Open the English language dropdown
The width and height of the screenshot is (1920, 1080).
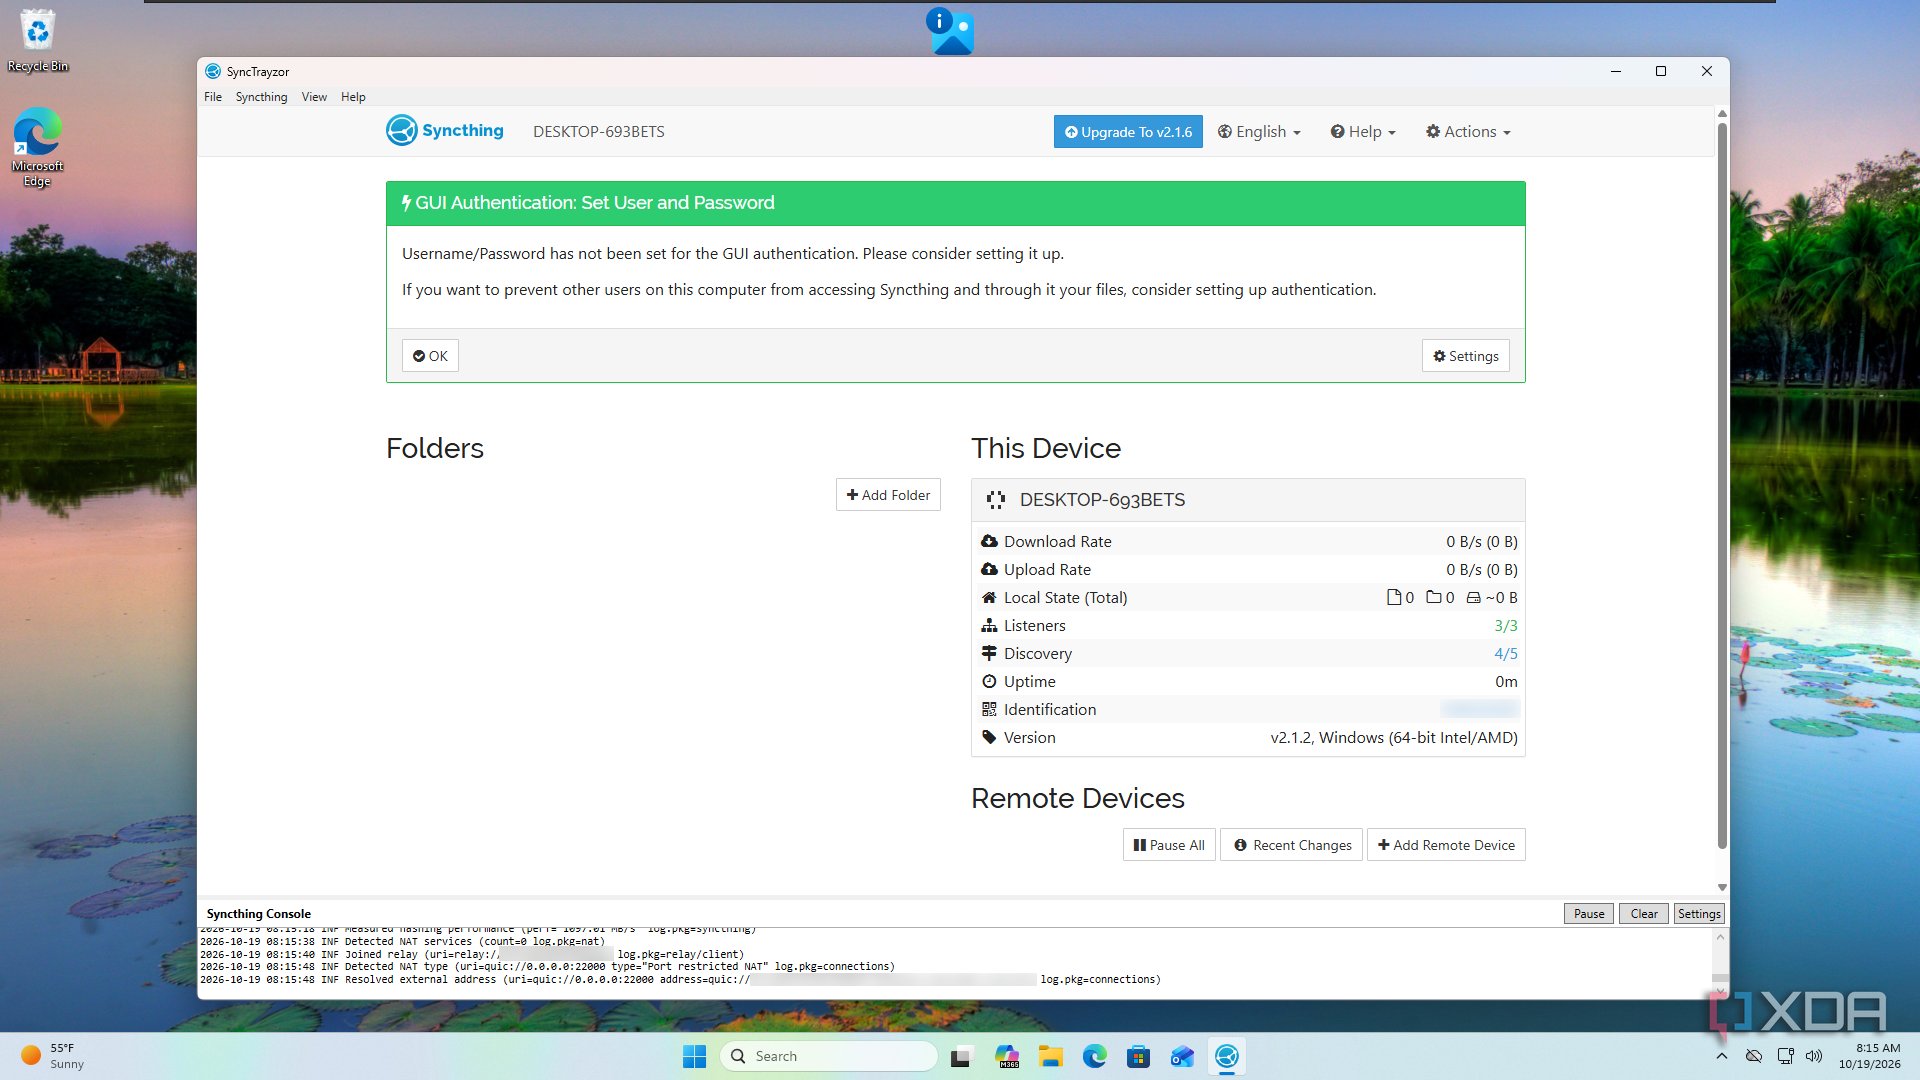click(x=1259, y=132)
